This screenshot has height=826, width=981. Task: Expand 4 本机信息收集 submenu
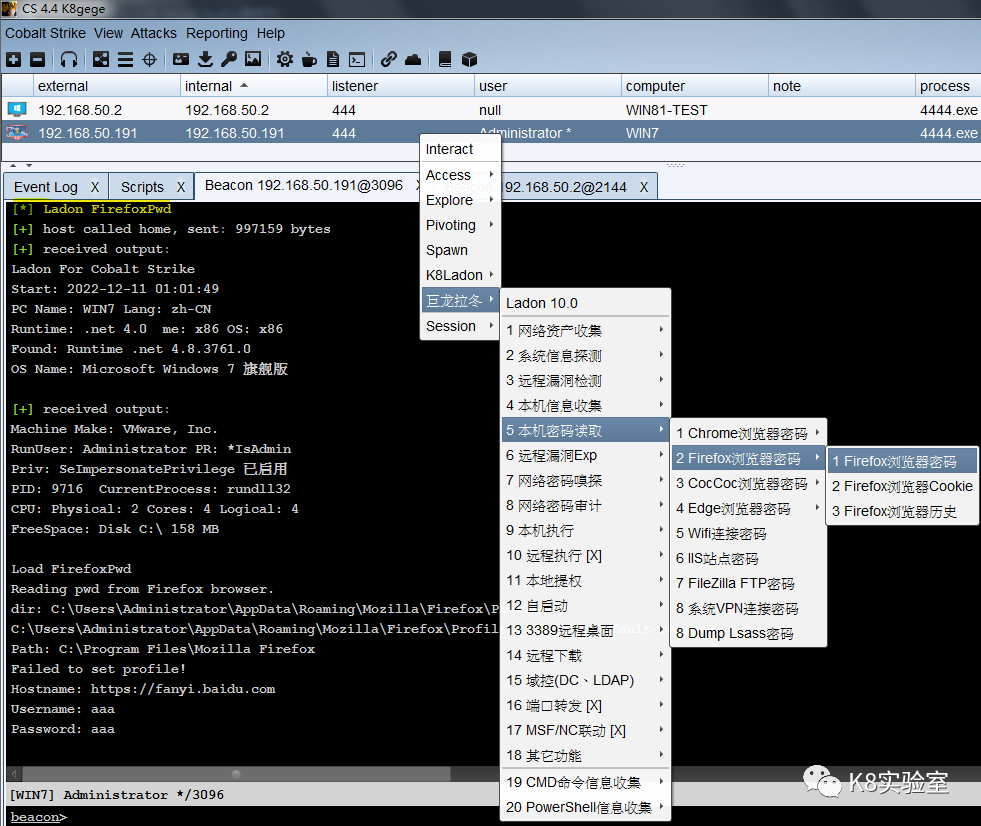585,405
